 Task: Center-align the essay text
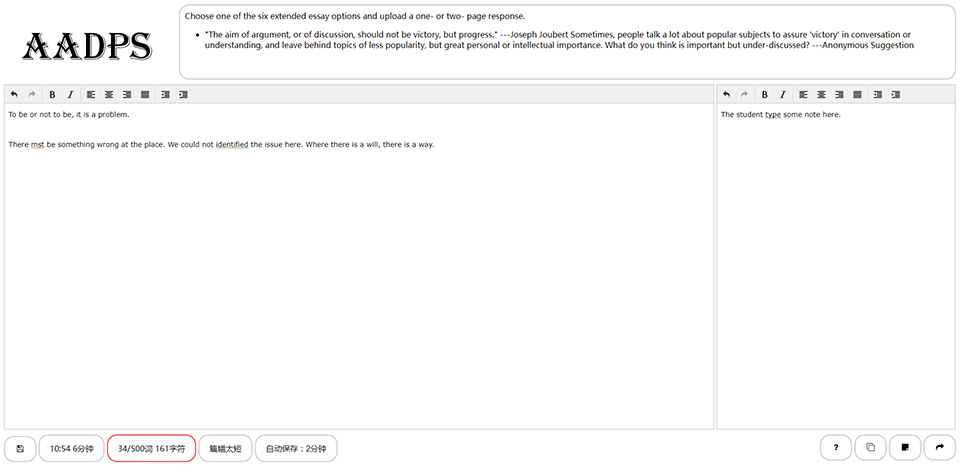click(x=109, y=95)
